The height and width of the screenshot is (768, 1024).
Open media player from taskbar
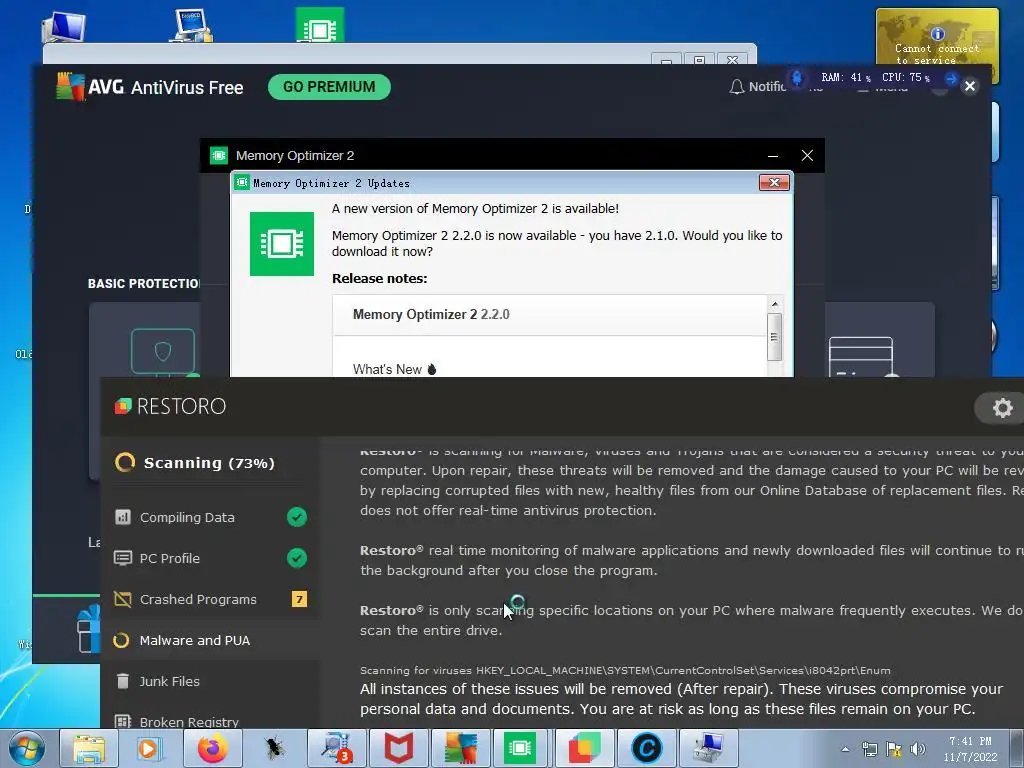[x=150, y=748]
